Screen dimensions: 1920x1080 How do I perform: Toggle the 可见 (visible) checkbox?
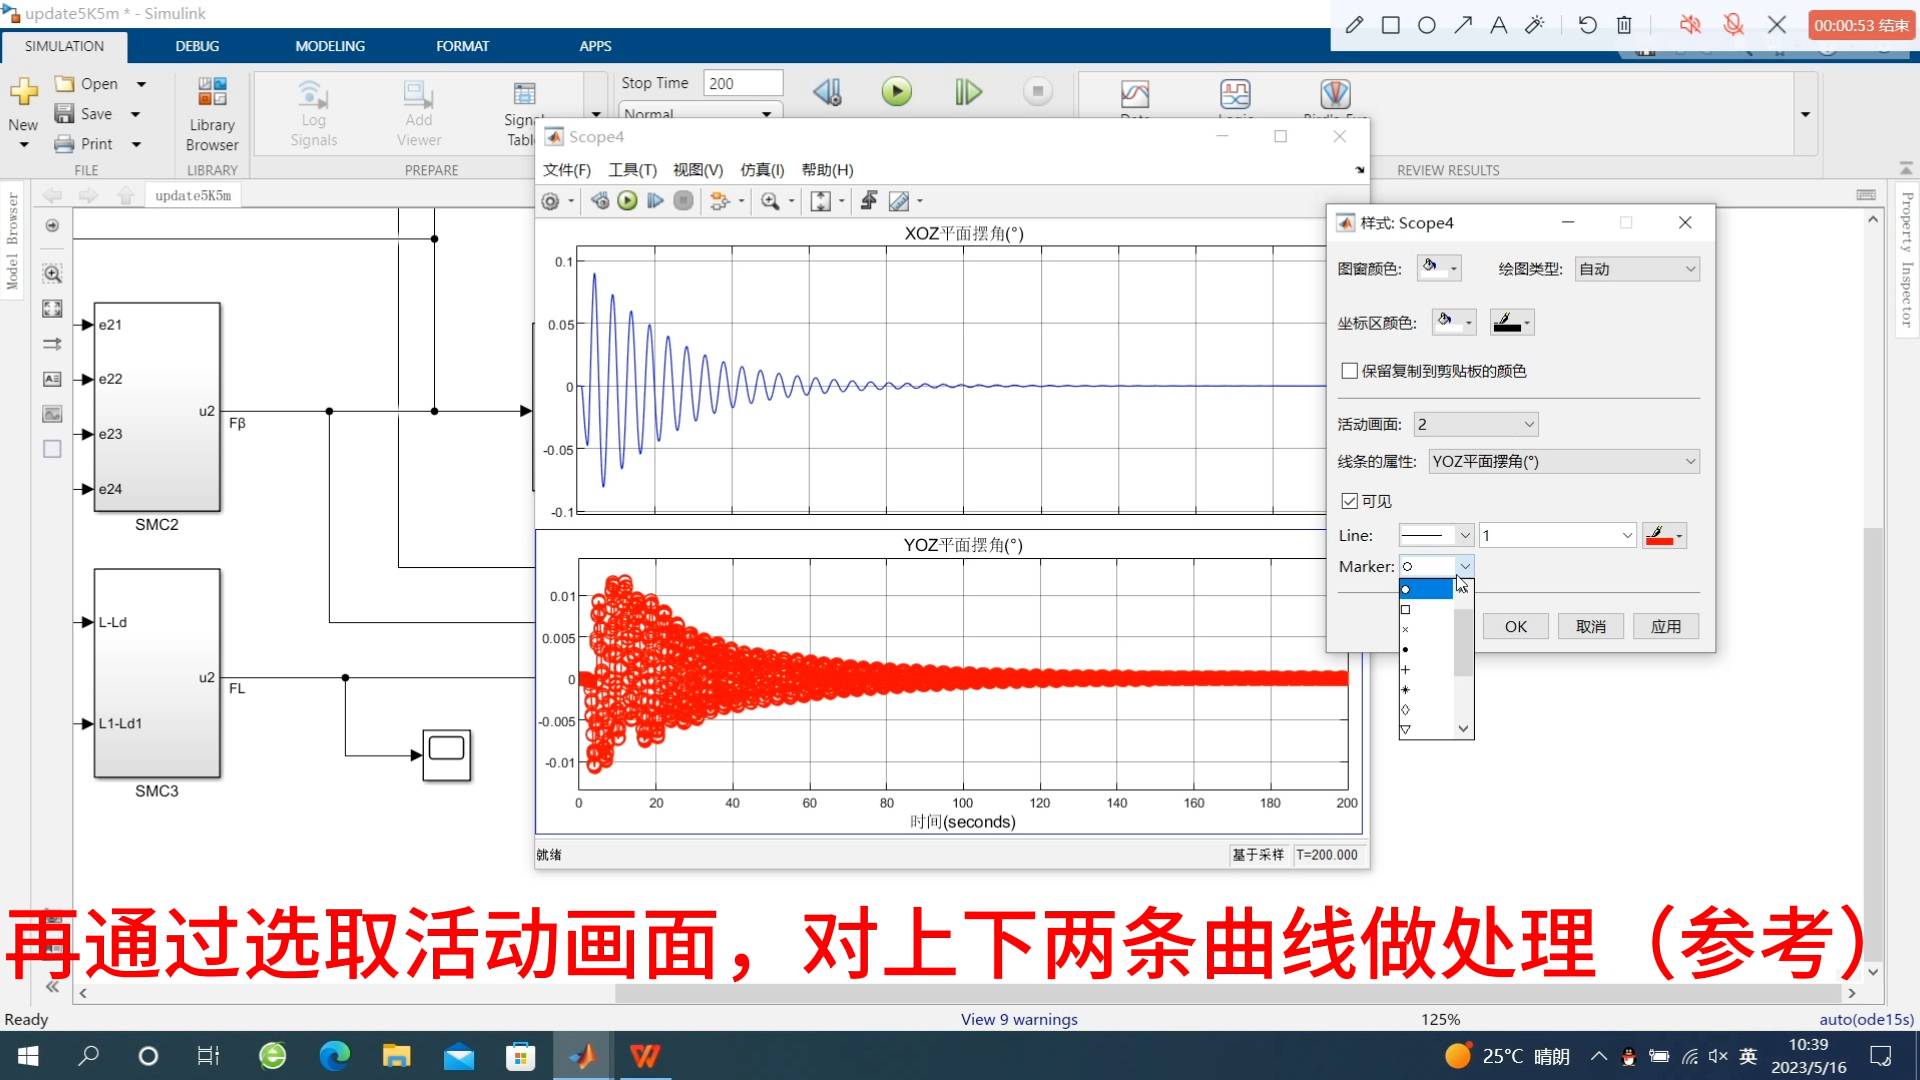tap(1350, 501)
